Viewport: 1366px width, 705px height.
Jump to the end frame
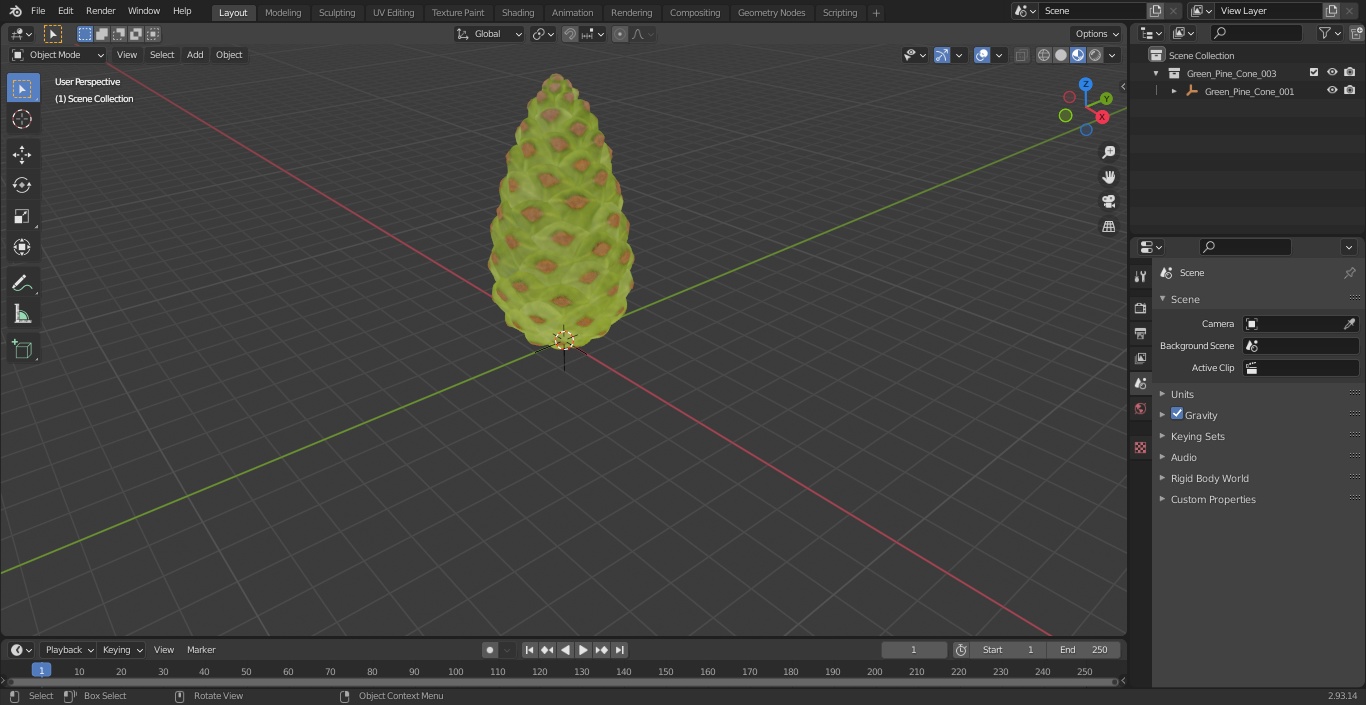coord(619,650)
